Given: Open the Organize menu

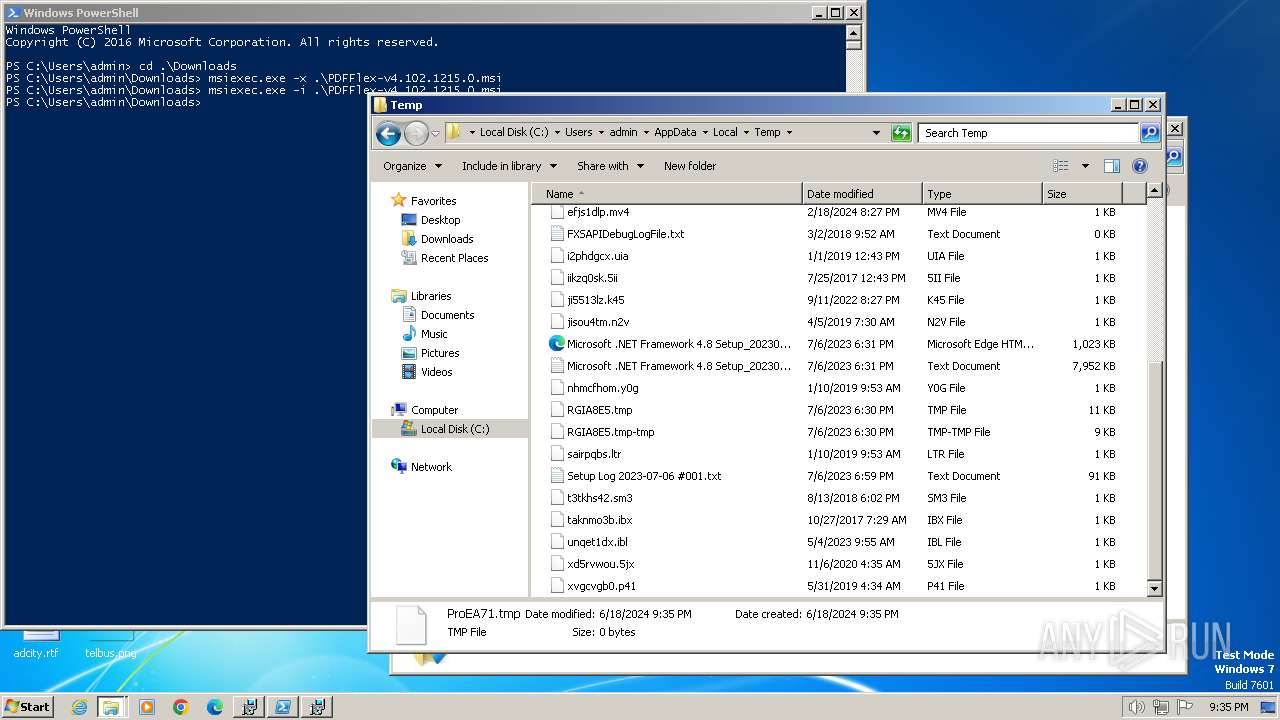Looking at the screenshot, I should 412,166.
